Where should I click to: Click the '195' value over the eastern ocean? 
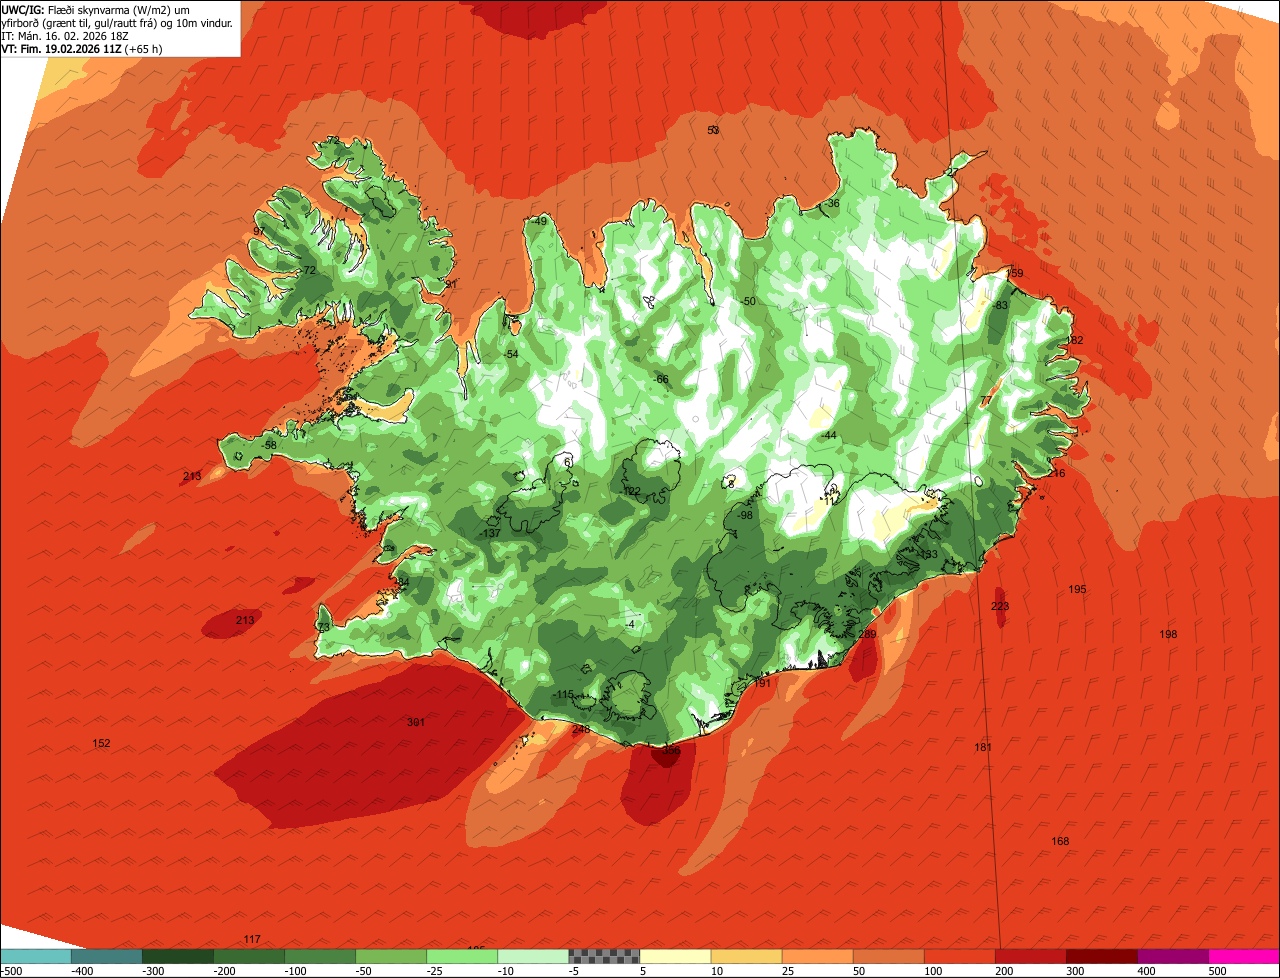click(x=1077, y=589)
